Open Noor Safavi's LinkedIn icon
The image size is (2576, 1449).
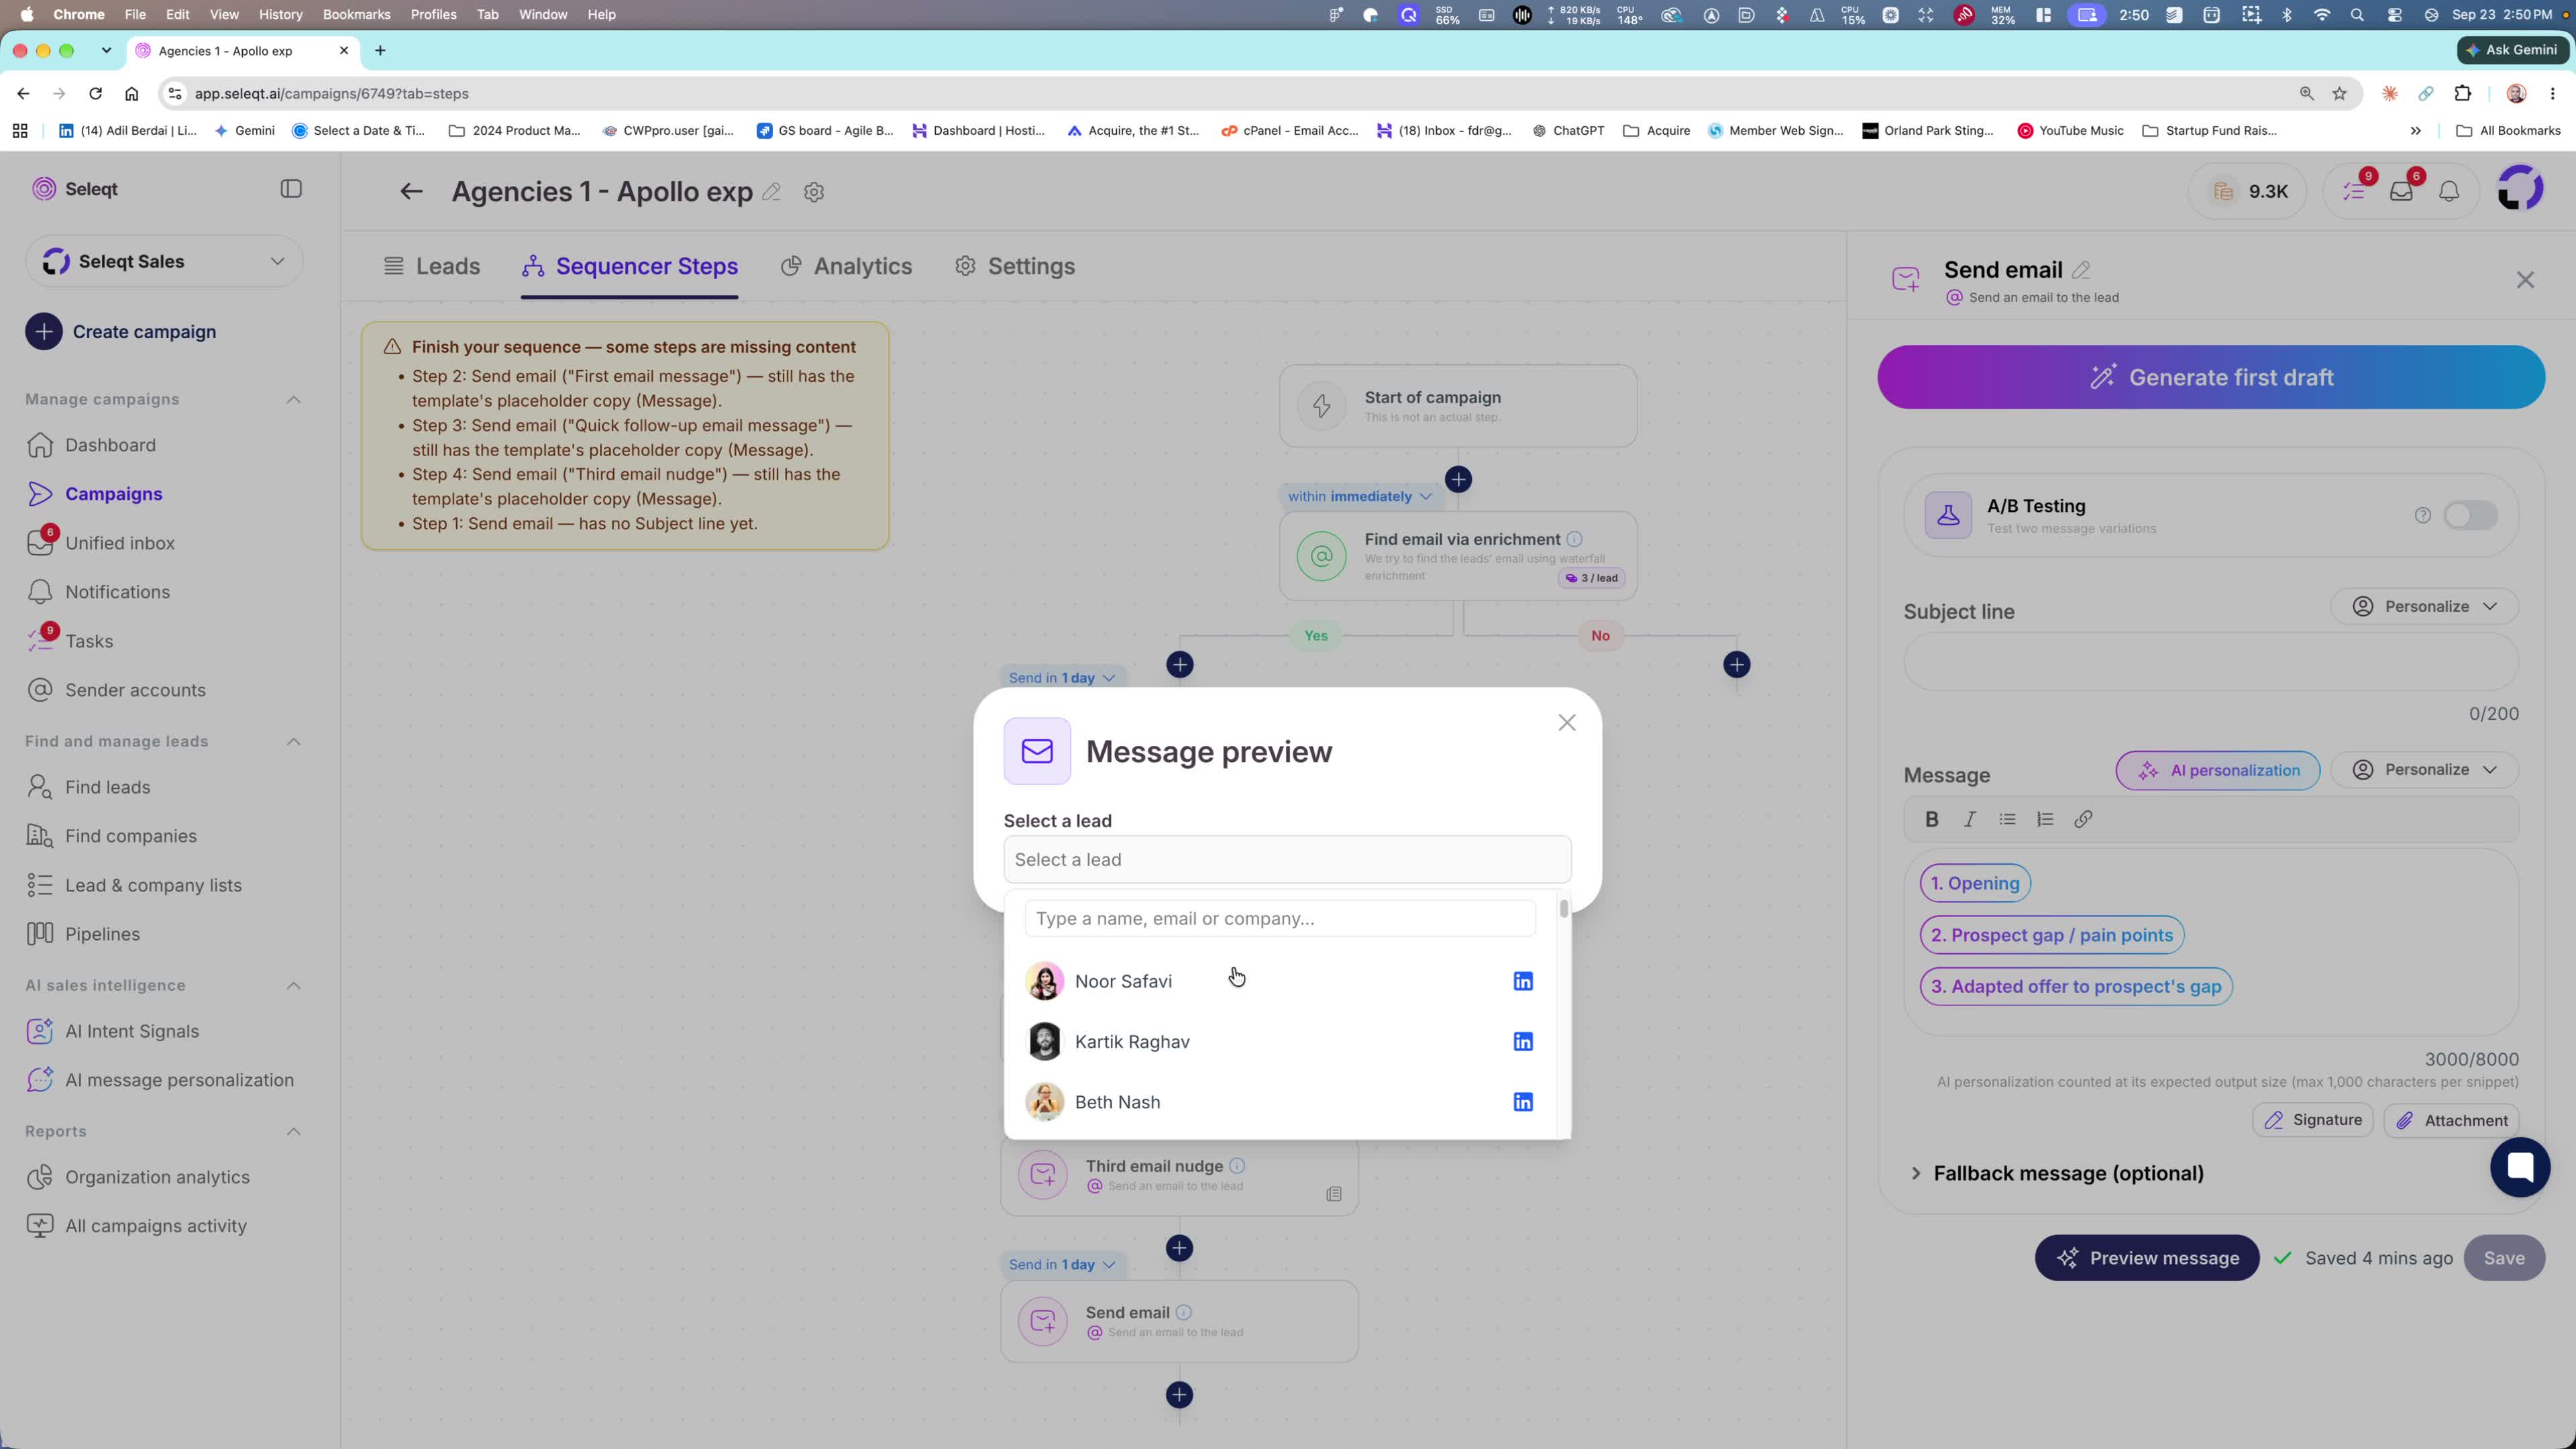1523,981
